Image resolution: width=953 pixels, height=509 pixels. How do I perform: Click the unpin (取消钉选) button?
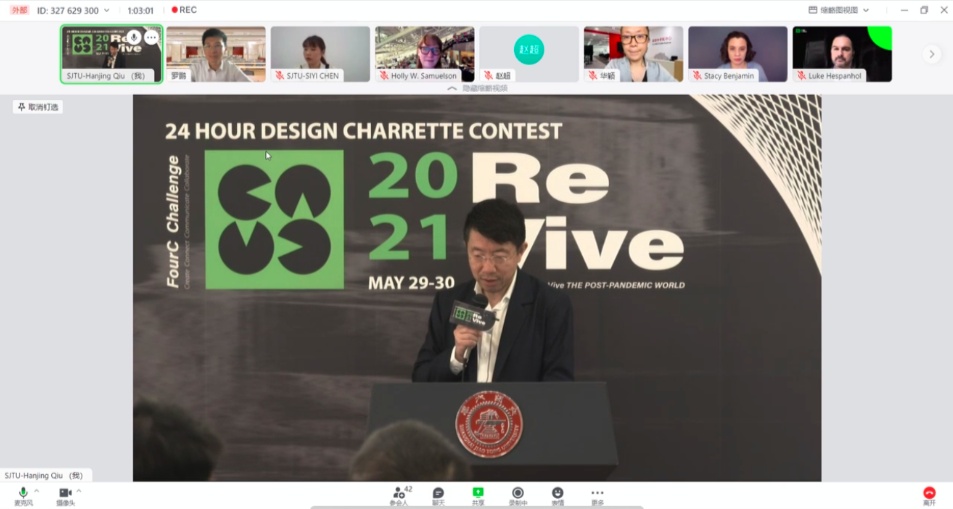pos(38,107)
